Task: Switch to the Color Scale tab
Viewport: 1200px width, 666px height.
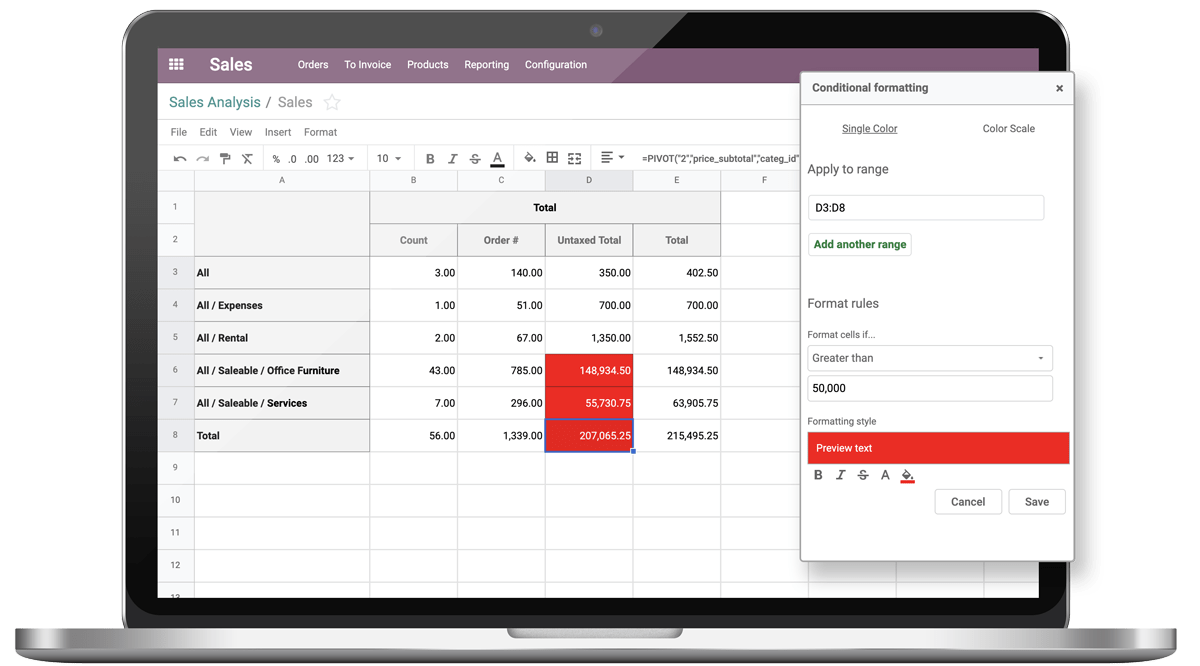Action: [x=1007, y=128]
